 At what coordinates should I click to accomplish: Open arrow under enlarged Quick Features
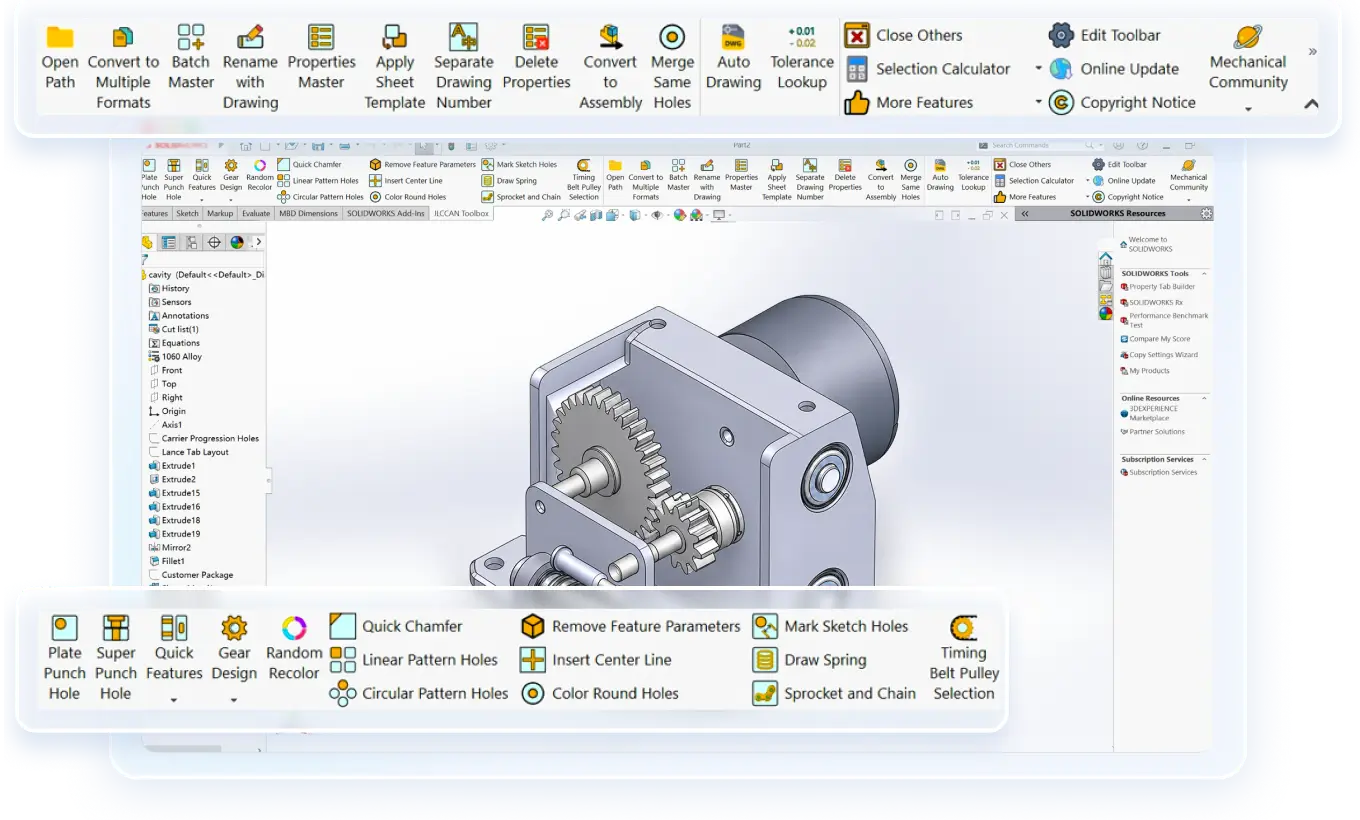click(x=174, y=700)
